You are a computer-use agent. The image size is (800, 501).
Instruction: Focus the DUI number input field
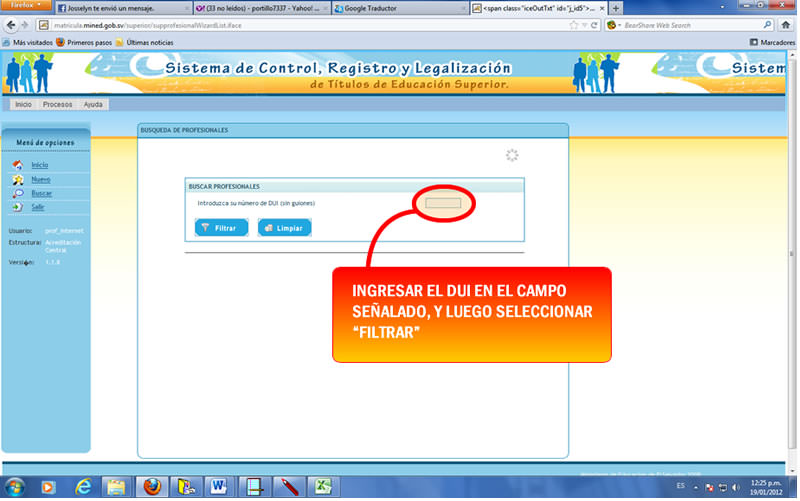pos(443,203)
